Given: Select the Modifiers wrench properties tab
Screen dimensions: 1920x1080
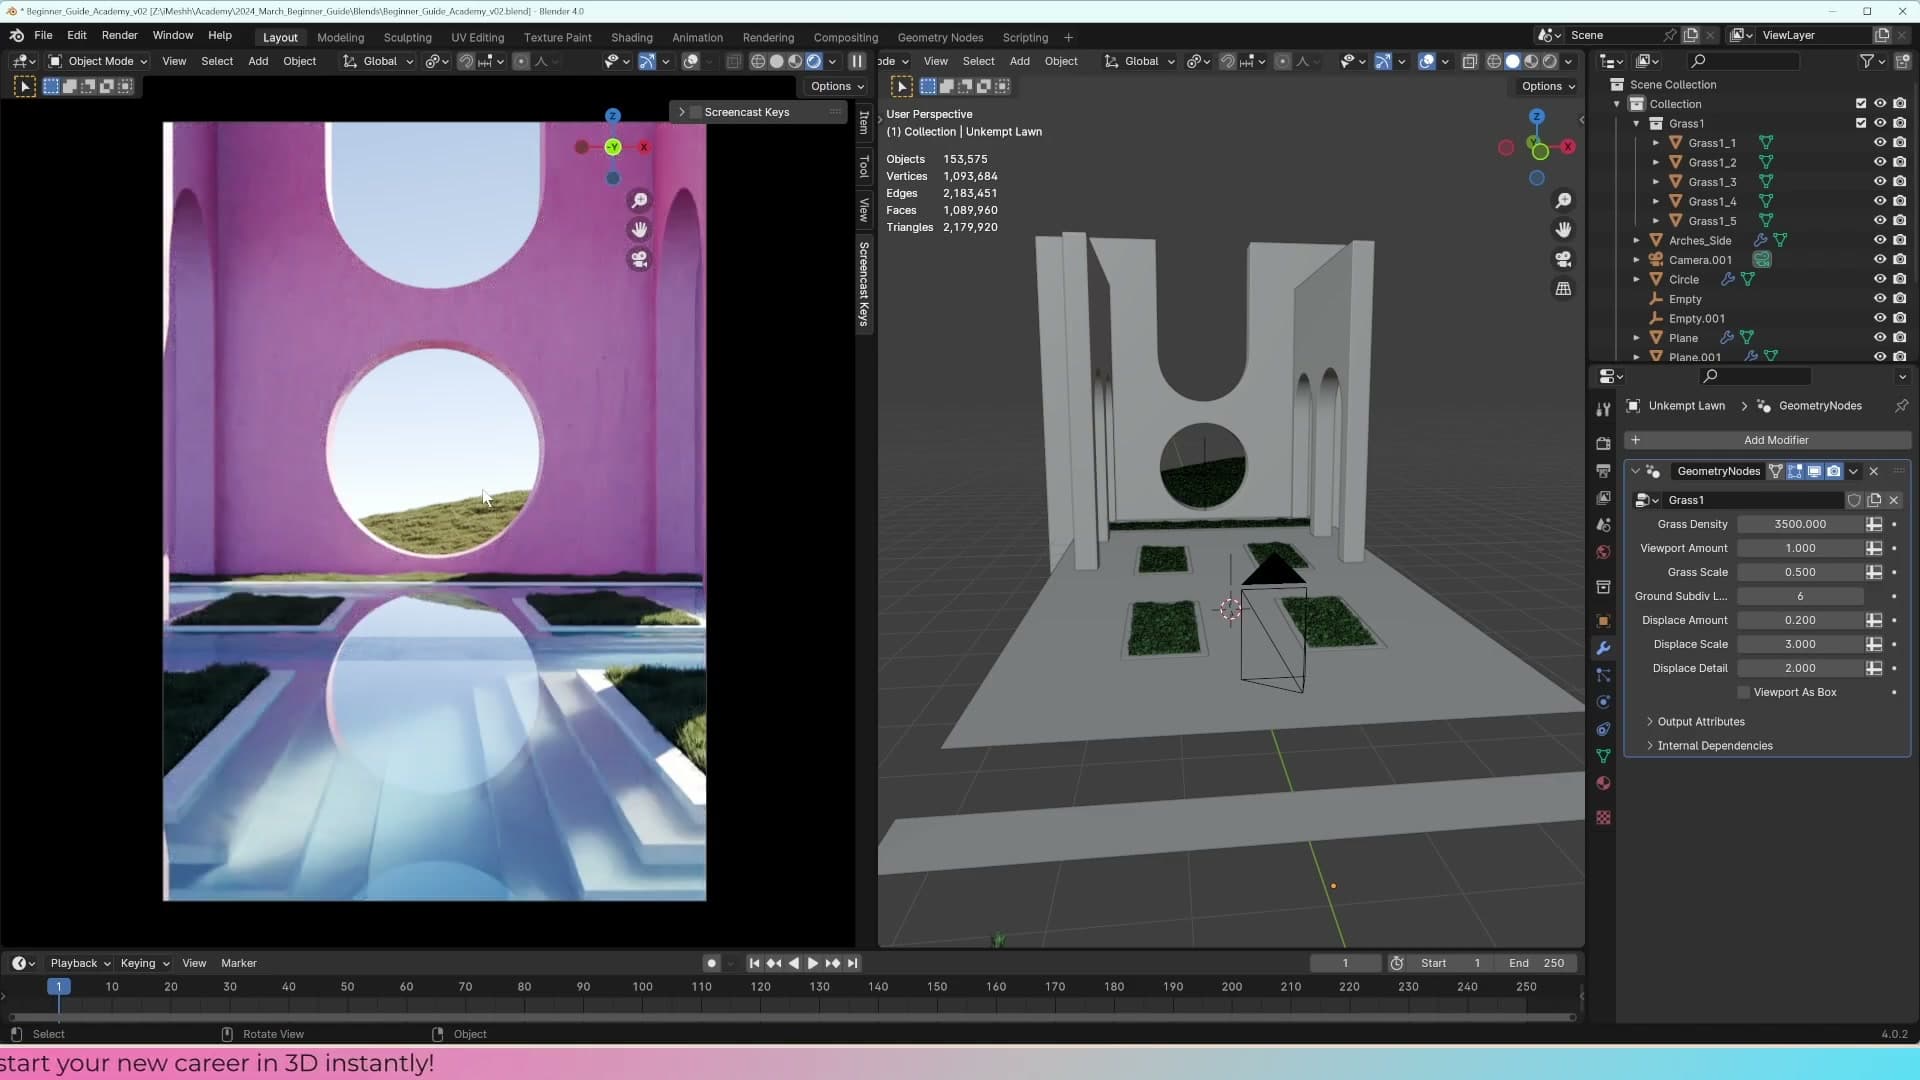Looking at the screenshot, I should click(x=1603, y=648).
